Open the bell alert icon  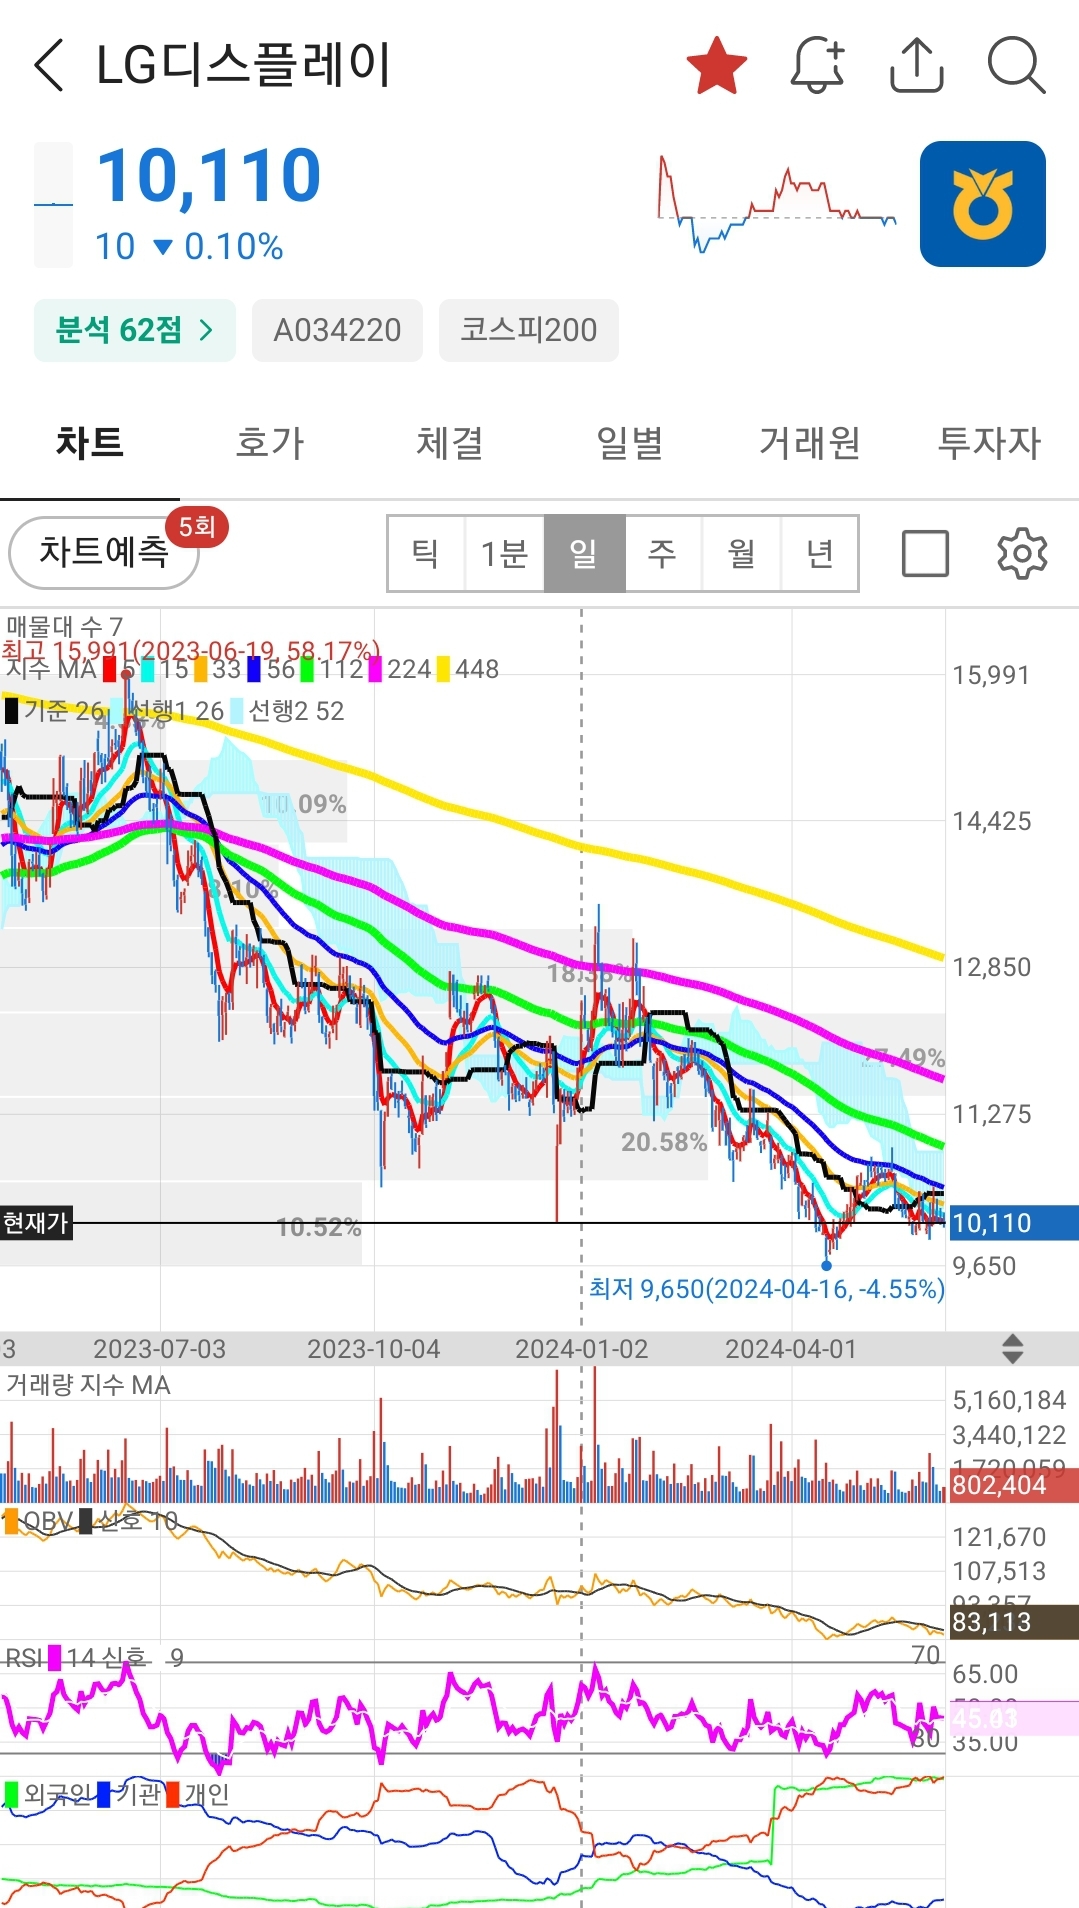tap(817, 66)
